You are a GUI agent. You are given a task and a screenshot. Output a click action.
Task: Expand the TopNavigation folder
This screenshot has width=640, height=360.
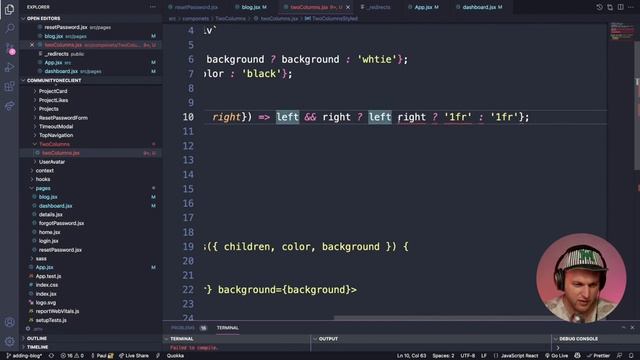tap(56, 135)
